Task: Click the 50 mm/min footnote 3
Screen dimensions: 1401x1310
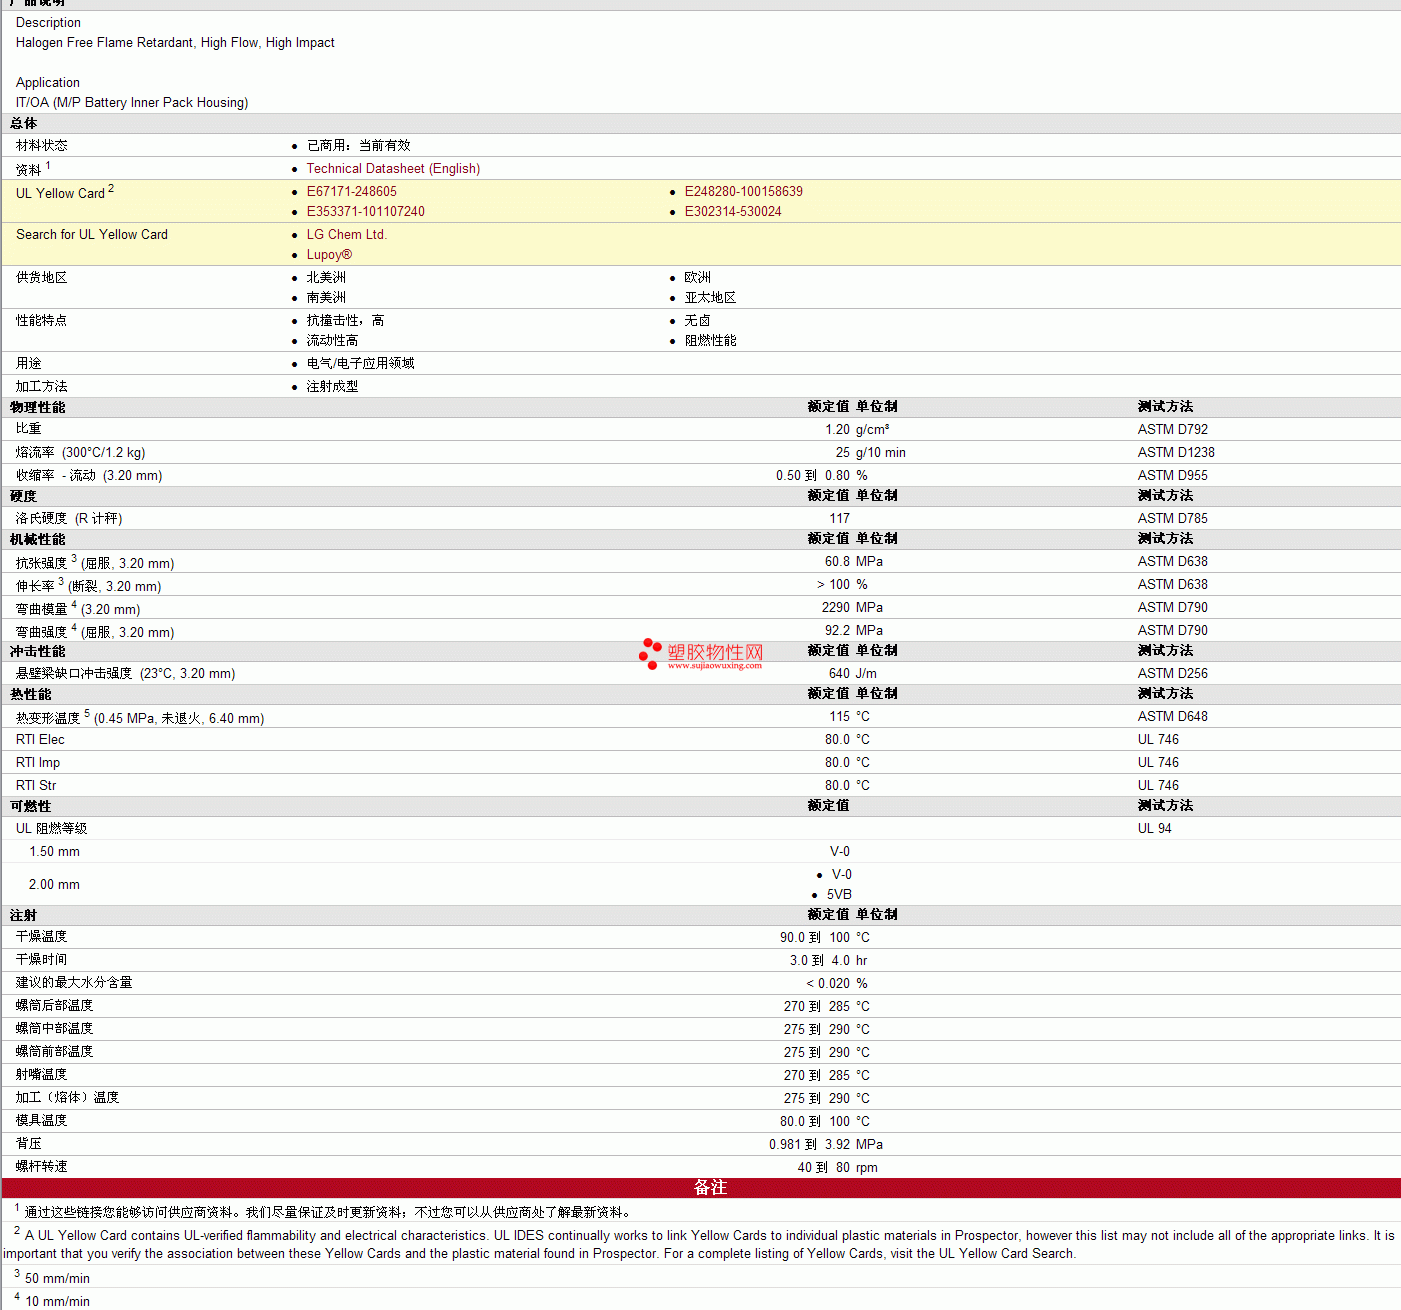Action: 57,1279
